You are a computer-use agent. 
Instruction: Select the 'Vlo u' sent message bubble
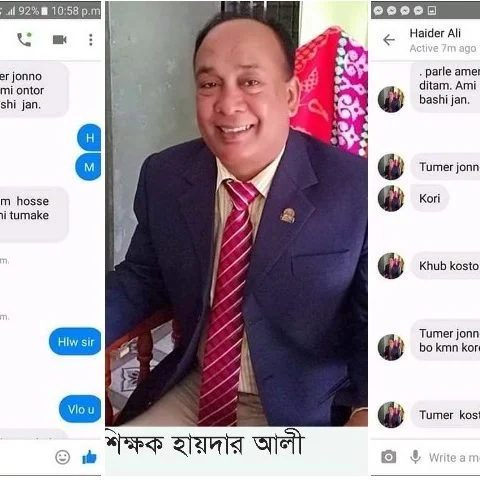point(80,409)
